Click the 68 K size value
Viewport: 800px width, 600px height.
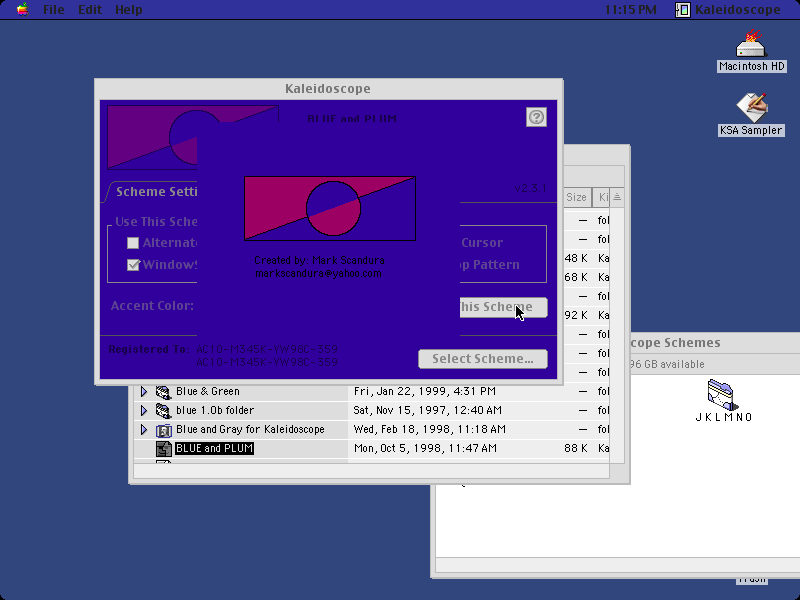(x=576, y=277)
